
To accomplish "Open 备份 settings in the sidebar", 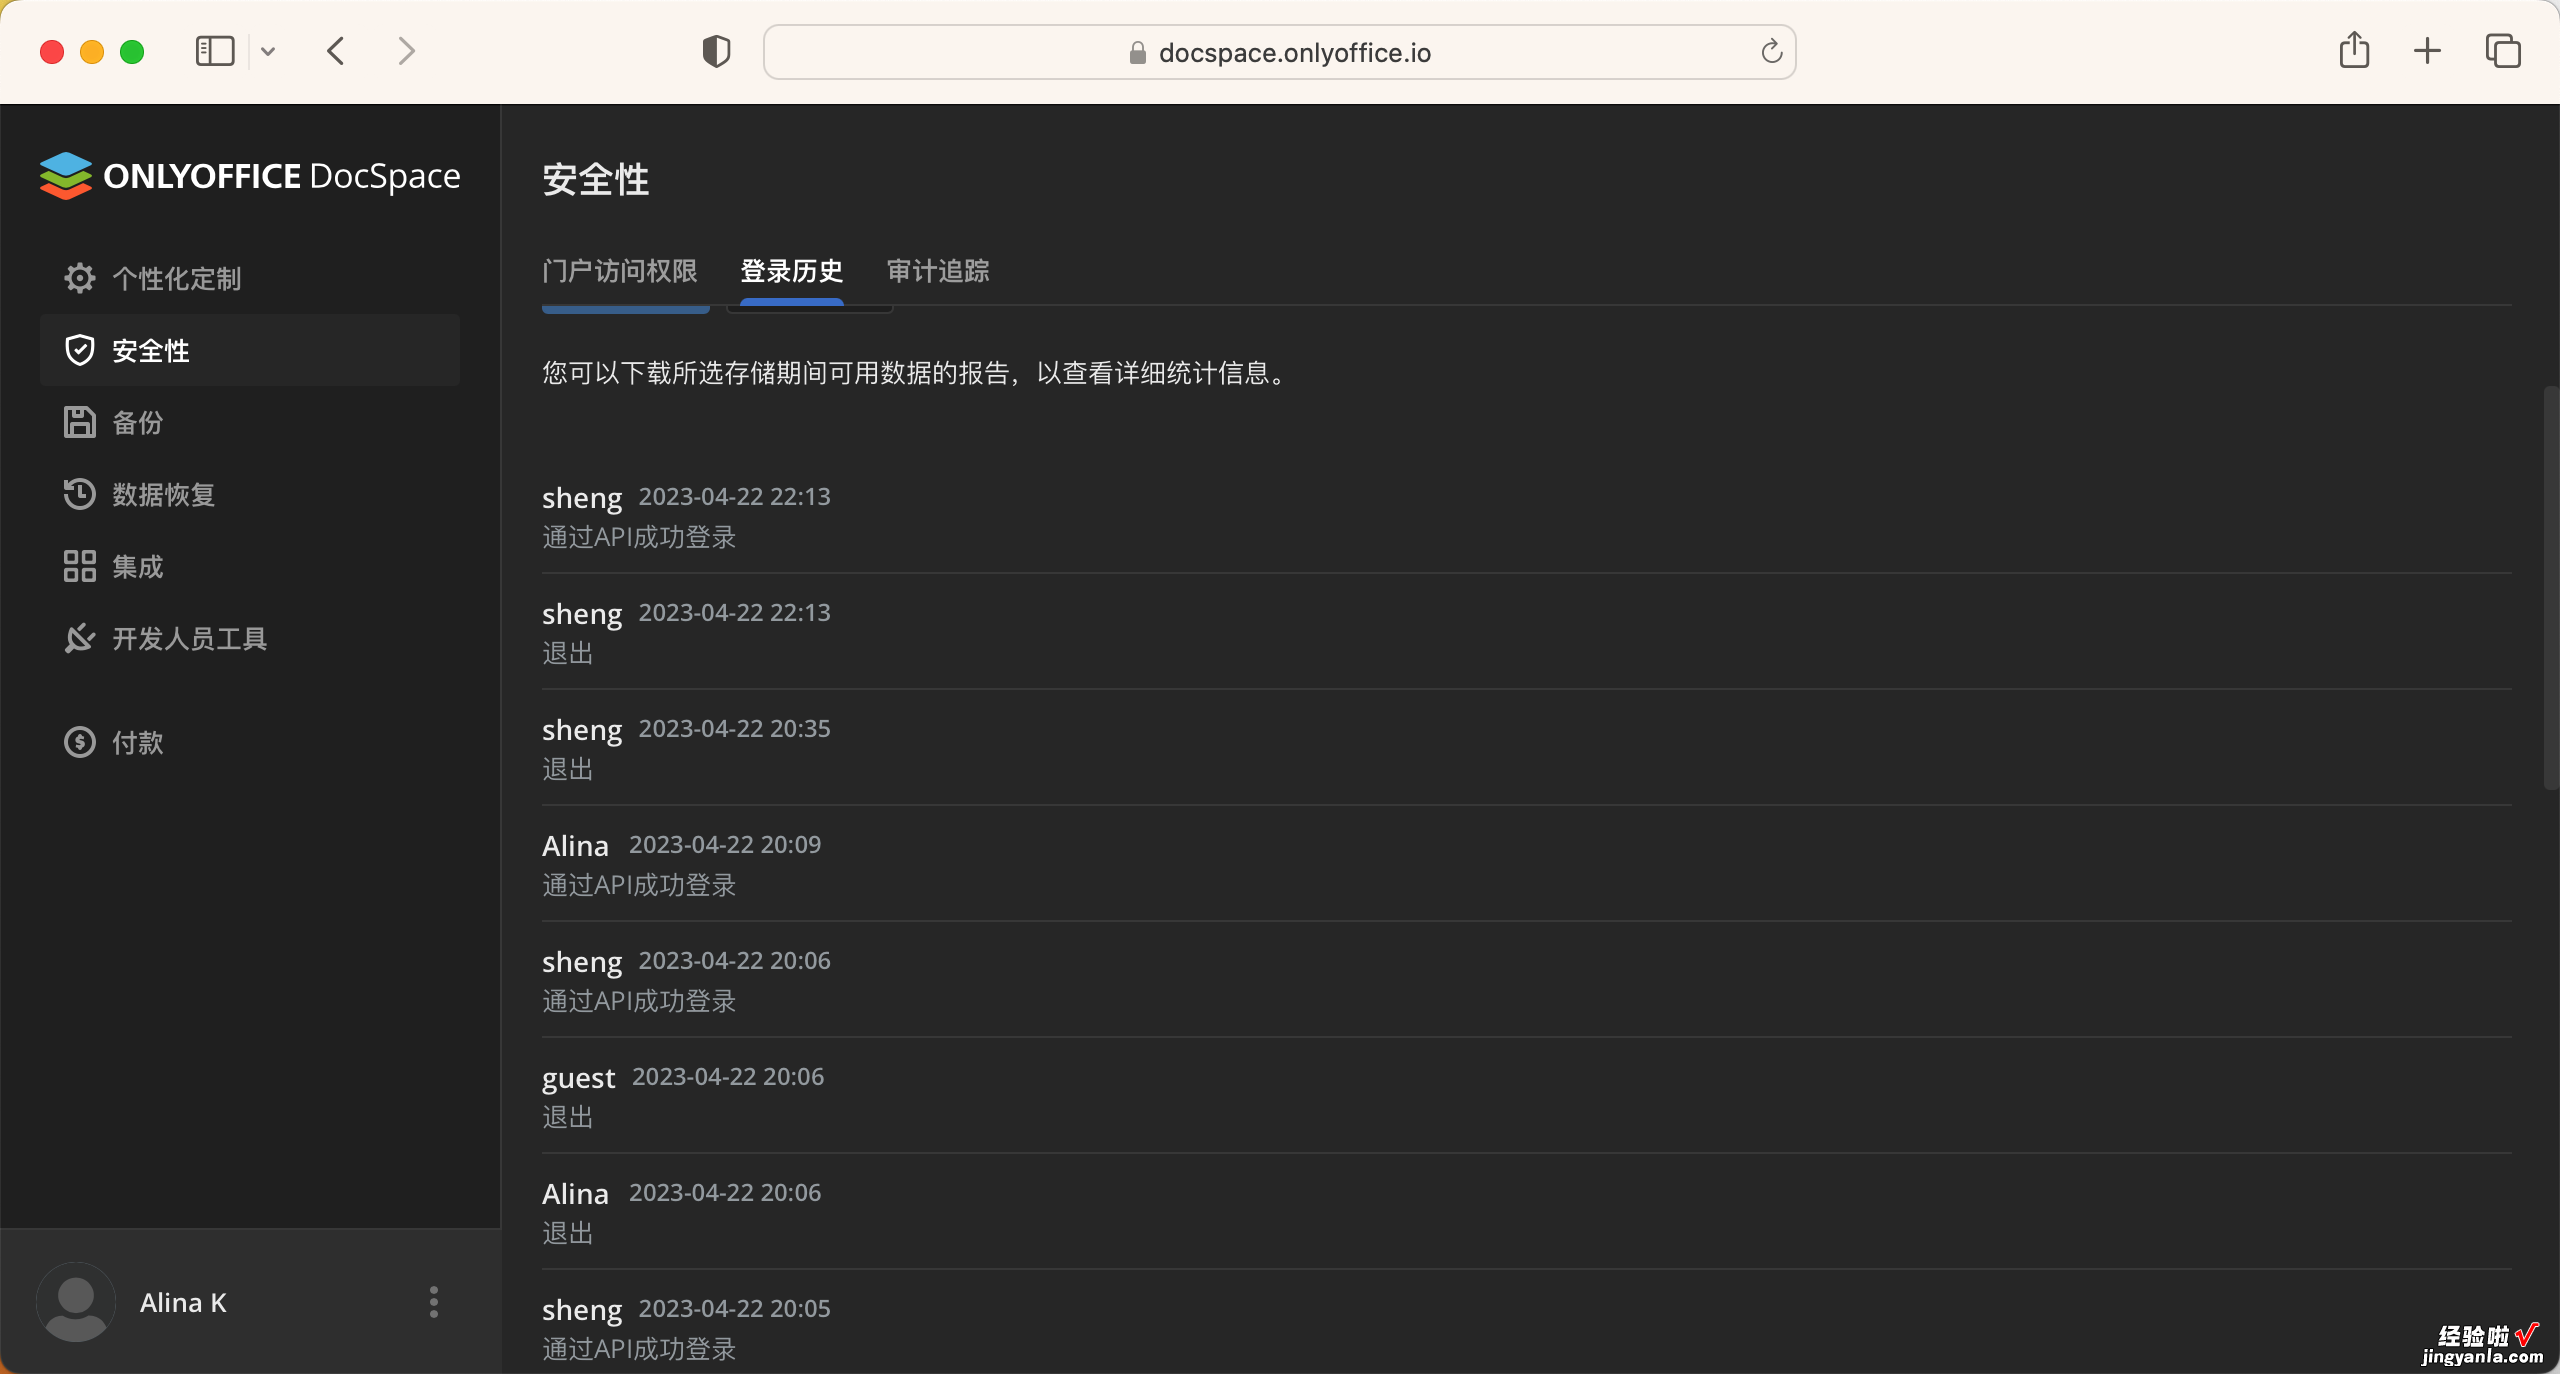I will click(250, 422).
